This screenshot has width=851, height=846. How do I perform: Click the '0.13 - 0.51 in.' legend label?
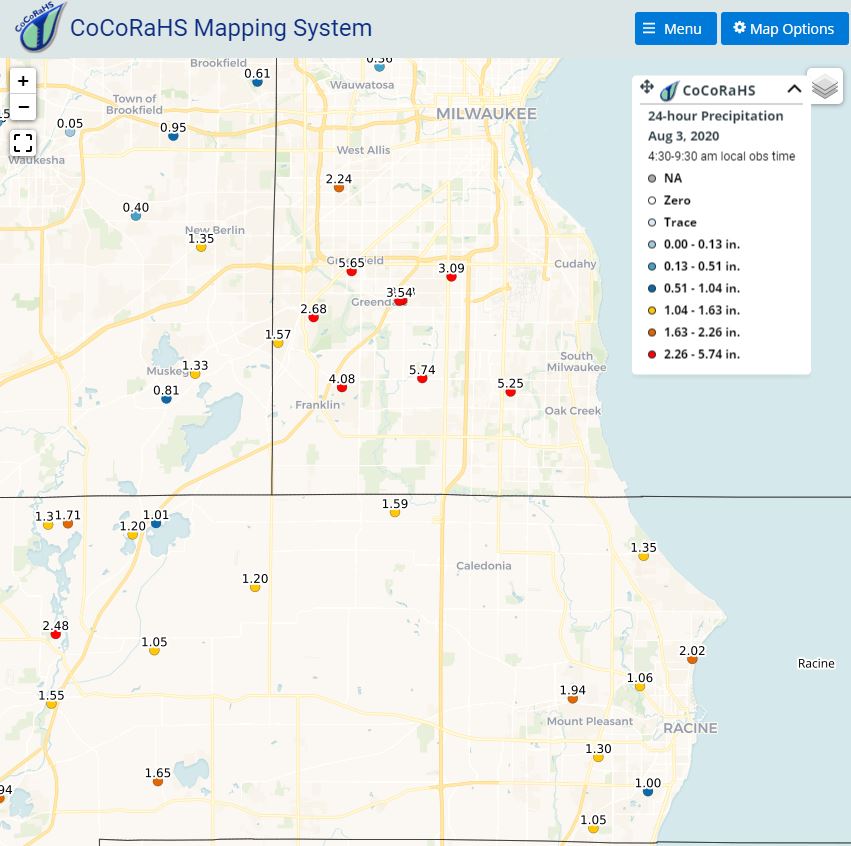702,266
